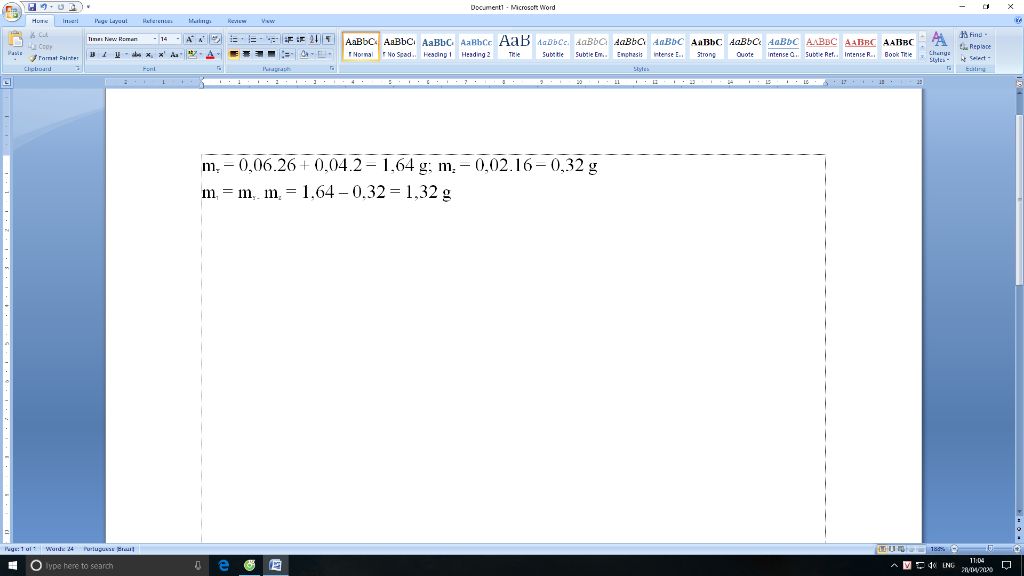Undo the last action in Quick Access Toolbar

coord(44,7)
